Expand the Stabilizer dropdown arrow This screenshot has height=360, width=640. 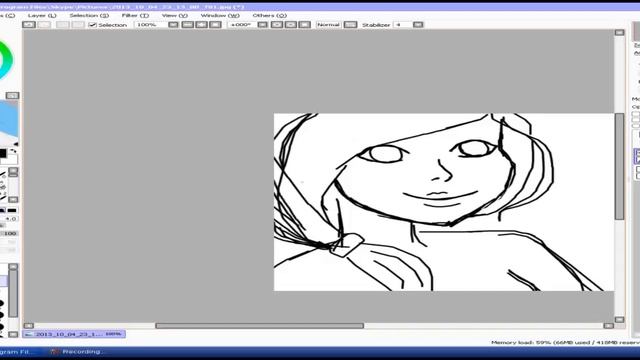click(418, 25)
